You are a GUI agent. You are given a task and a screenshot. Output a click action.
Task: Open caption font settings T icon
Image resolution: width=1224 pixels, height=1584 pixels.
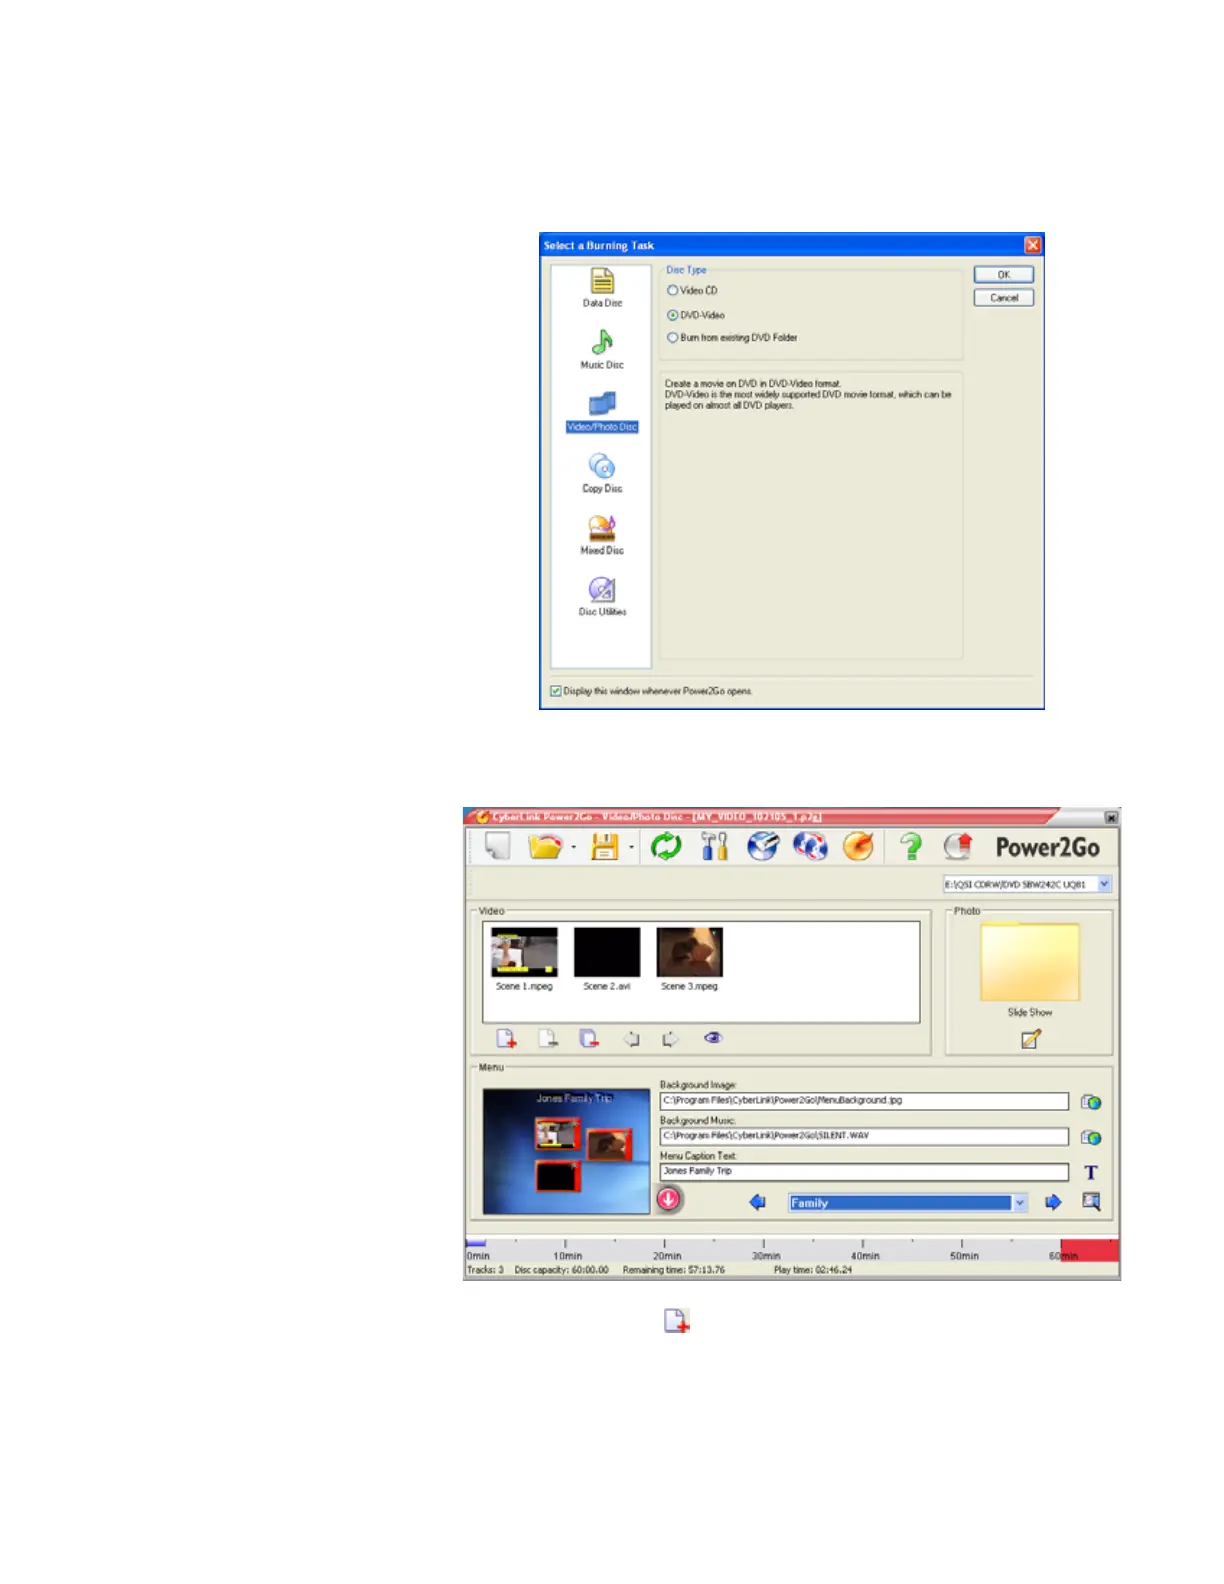pos(1091,1173)
